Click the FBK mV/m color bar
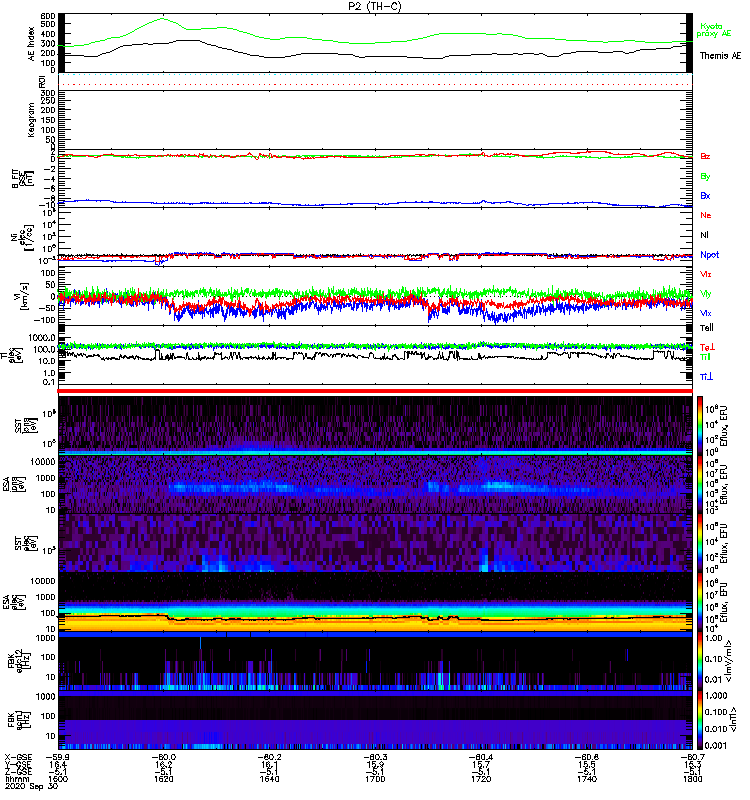The width and height of the screenshot is (750, 800). [x=699, y=661]
